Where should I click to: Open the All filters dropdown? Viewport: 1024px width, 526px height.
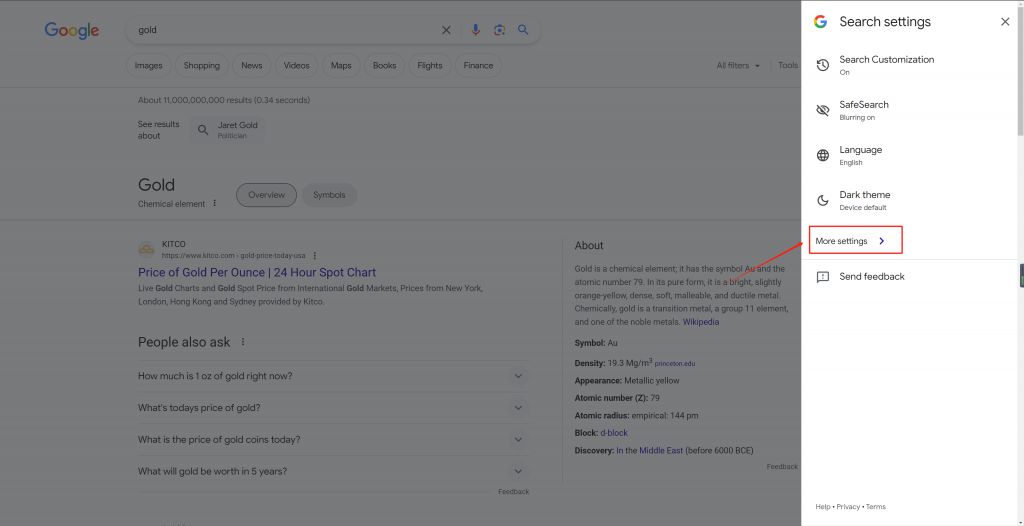point(738,65)
